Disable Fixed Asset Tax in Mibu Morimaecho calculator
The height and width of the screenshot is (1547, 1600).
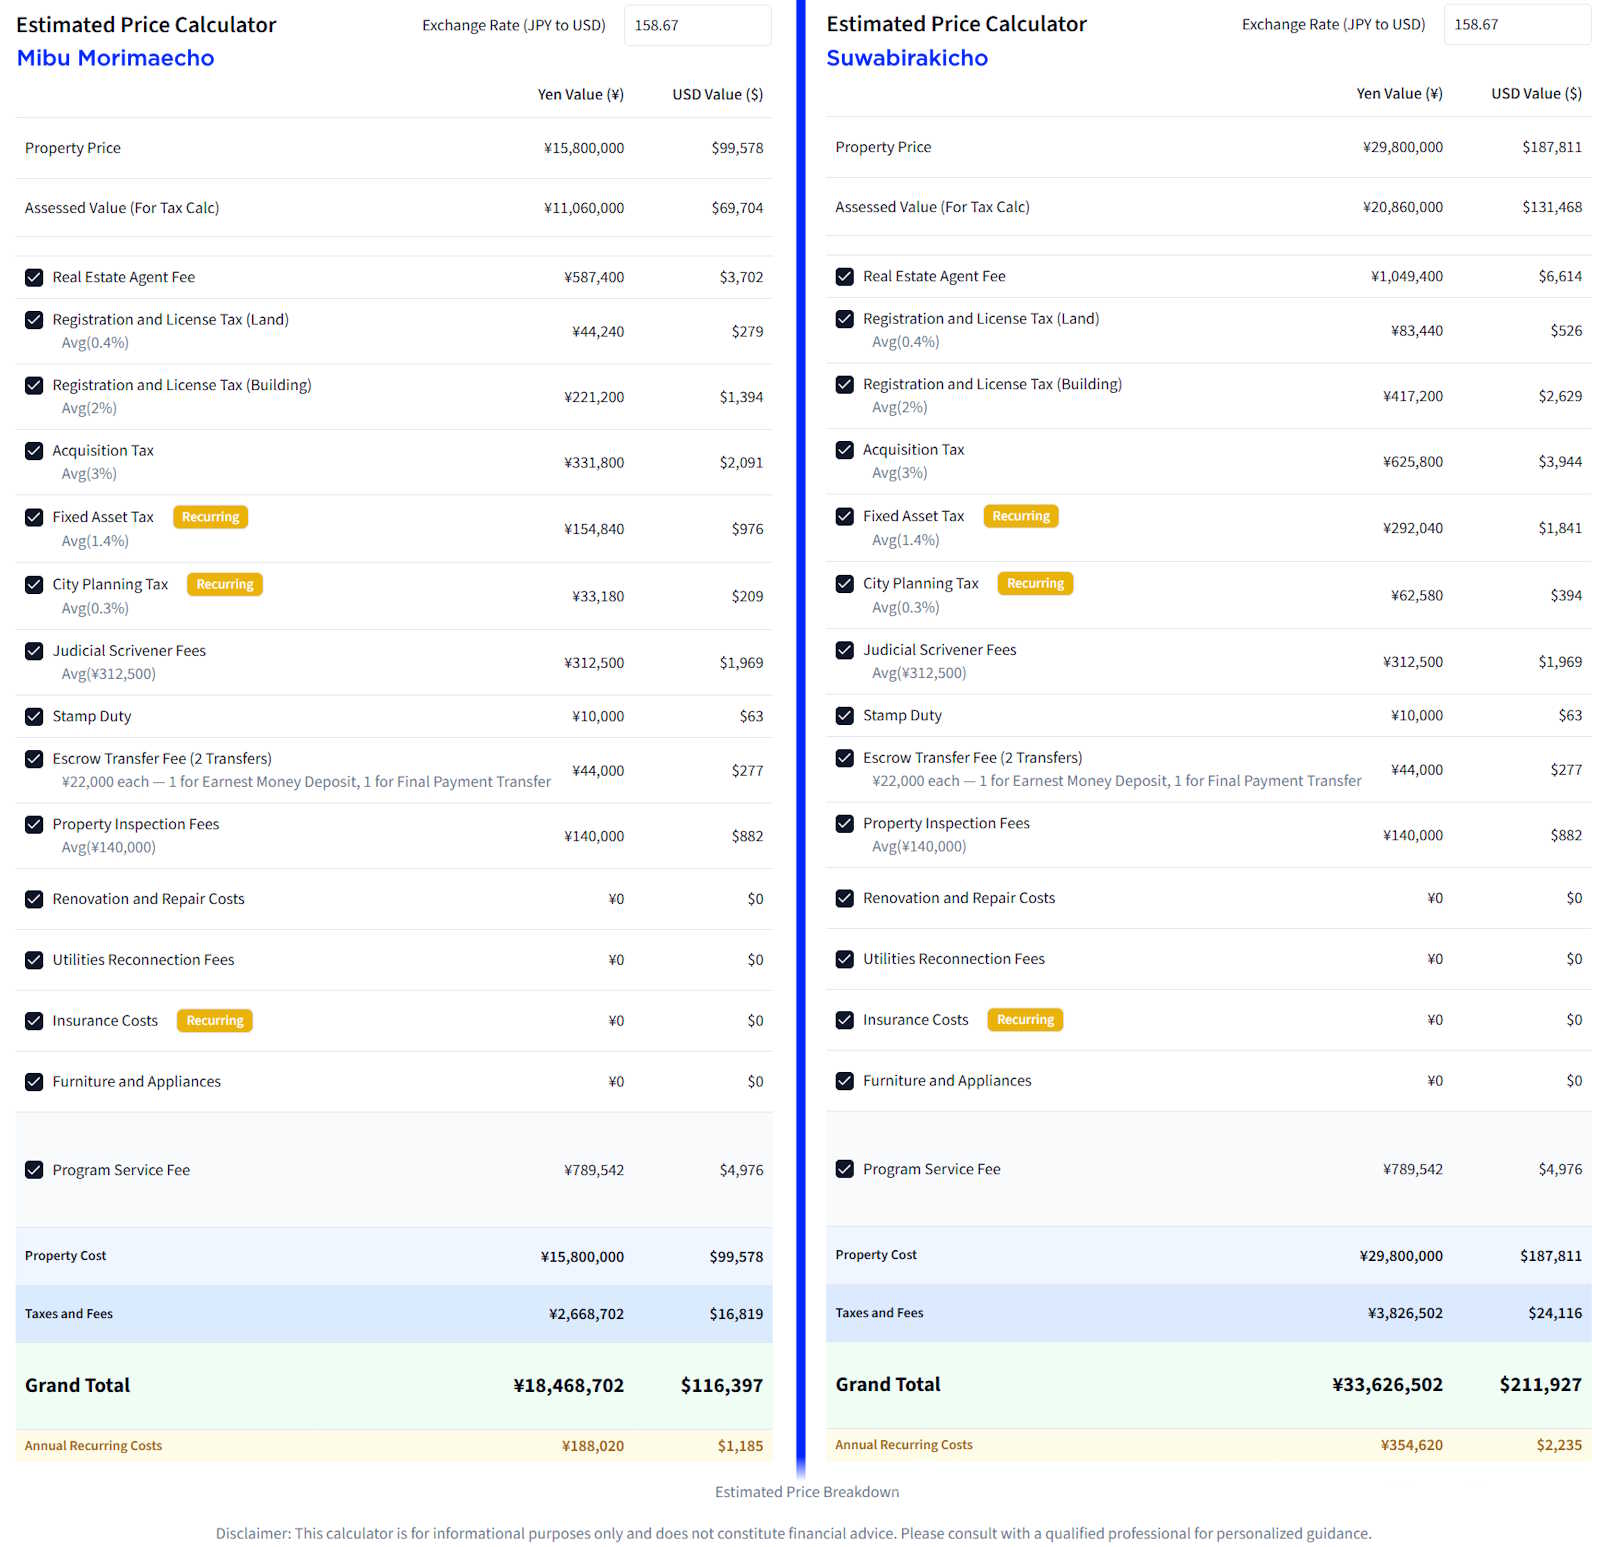[34, 517]
